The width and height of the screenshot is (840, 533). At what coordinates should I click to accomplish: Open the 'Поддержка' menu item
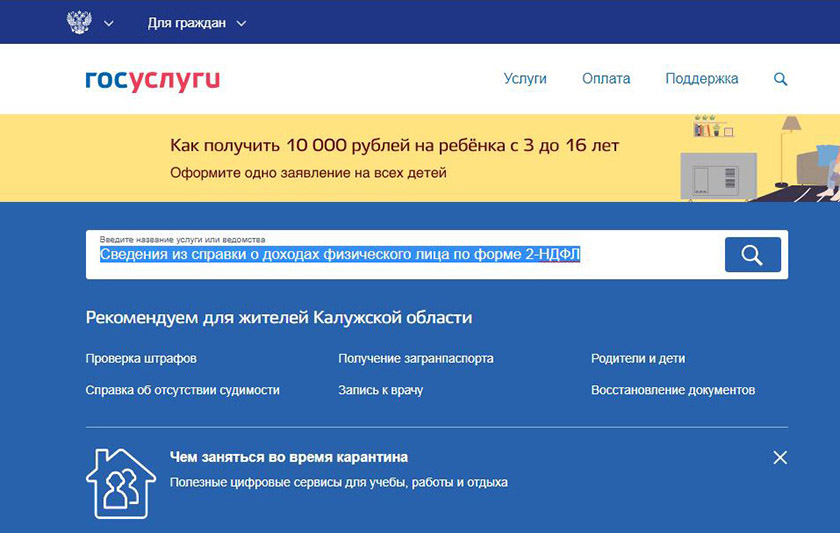click(x=701, y=79)
